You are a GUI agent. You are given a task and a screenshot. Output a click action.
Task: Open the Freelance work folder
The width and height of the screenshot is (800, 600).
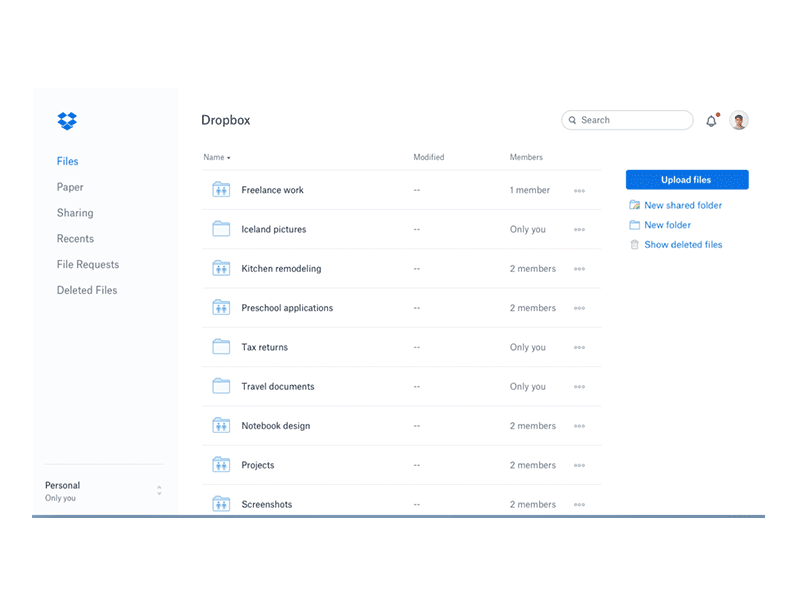click(x=272, y=190)
